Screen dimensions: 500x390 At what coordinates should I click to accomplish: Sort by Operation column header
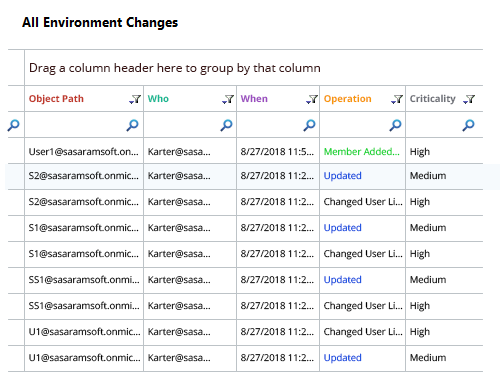pyautogui.click(x=347, y=99)
